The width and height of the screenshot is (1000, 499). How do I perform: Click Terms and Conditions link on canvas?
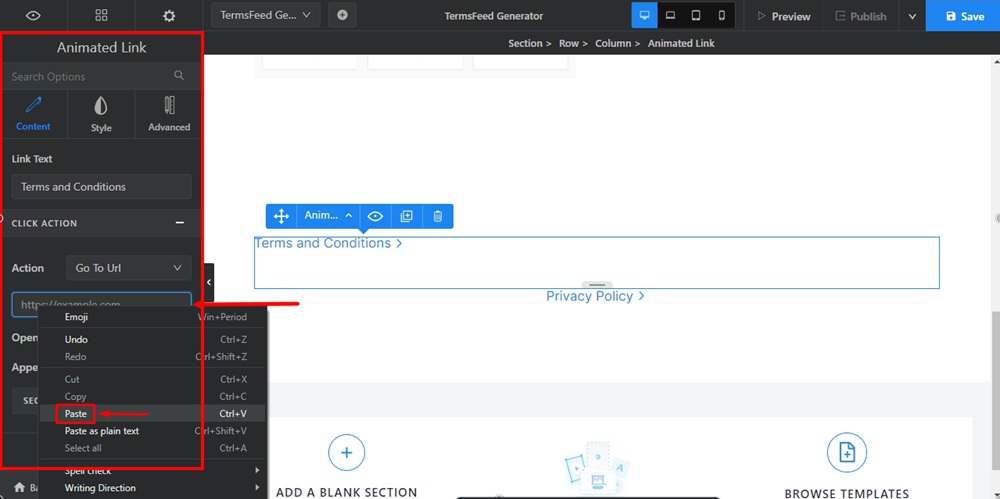coord(328,243)
